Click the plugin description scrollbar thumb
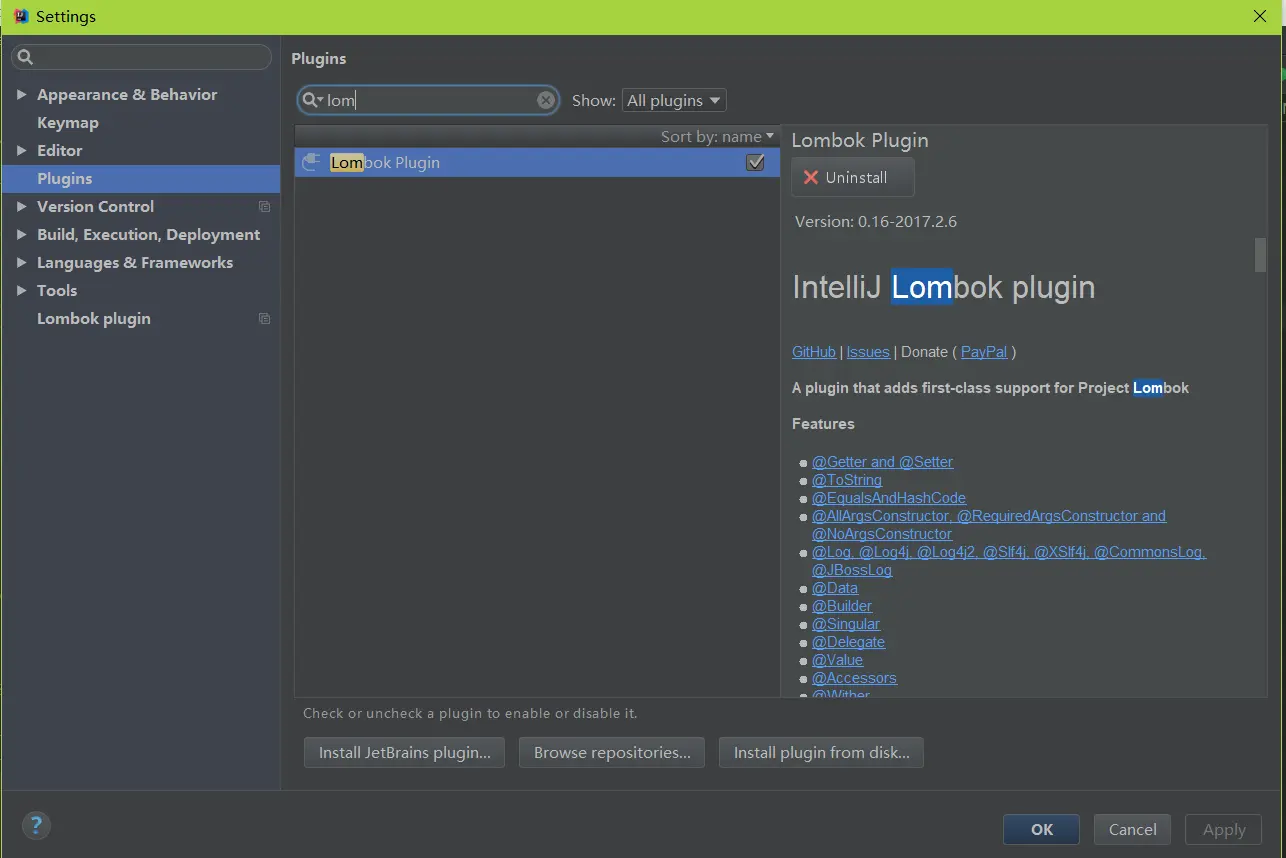1286x858 pixels. tap(1260, 254)
